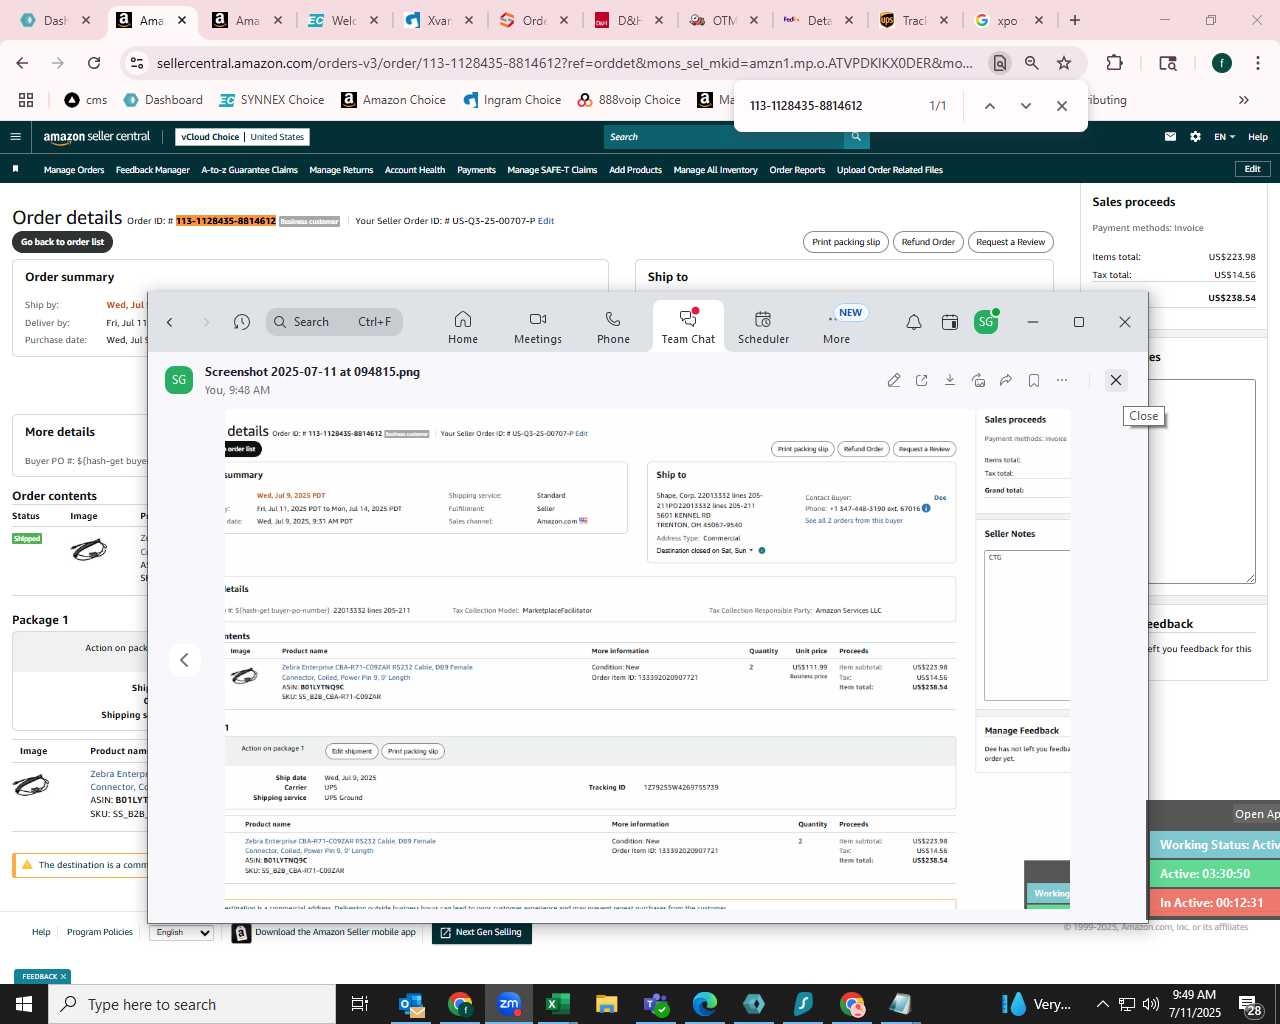Open the Payments menu item
Screen dimensions: 1280x1024
click(x=476, y=170)
